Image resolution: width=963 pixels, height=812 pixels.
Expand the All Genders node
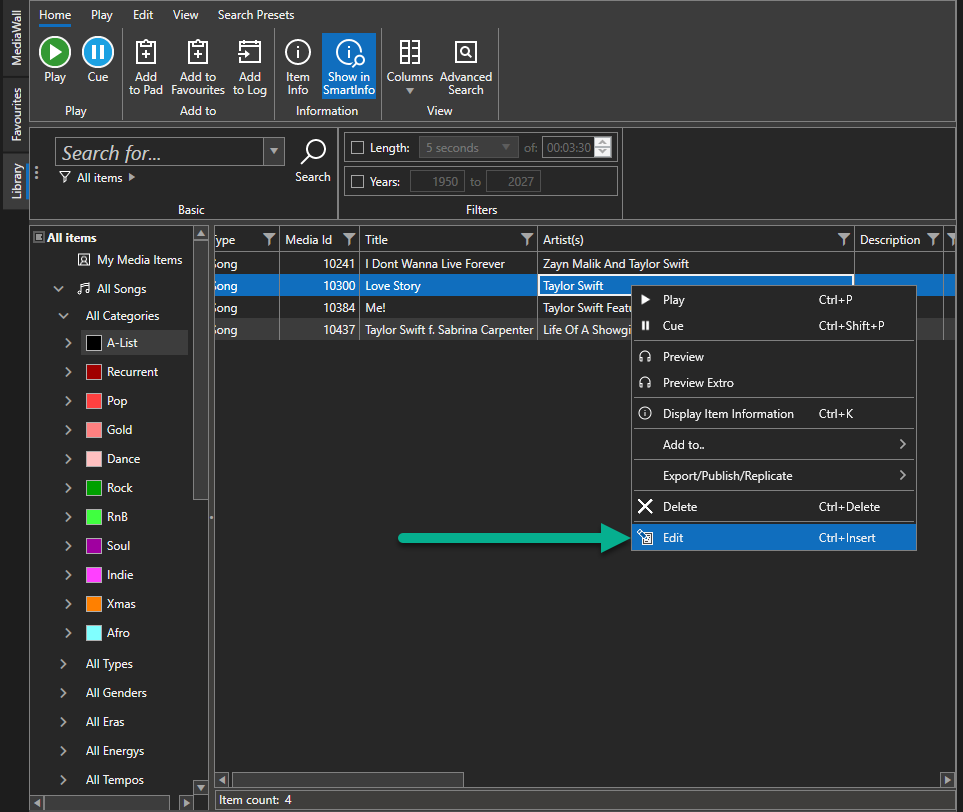pos(63,692)
